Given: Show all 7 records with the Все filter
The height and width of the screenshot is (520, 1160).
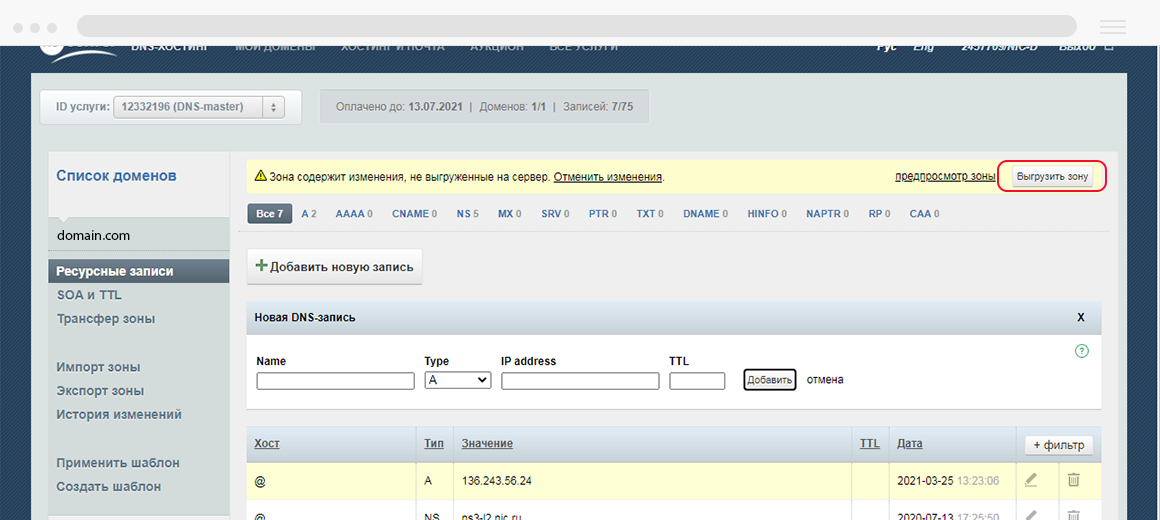Looking at the screenshot, I should [x=270, y=214].
